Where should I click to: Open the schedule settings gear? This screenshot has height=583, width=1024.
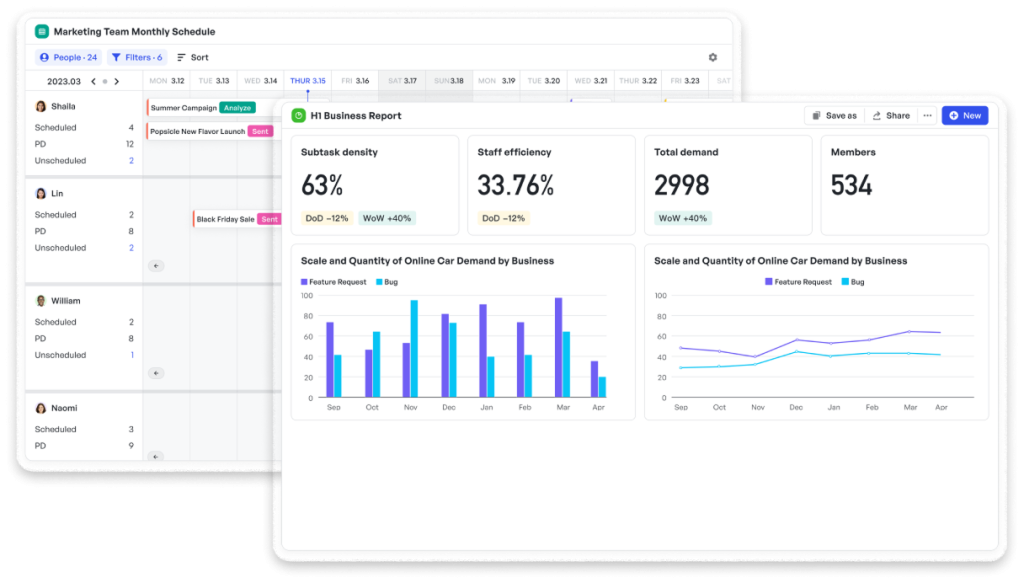(713, 58)
